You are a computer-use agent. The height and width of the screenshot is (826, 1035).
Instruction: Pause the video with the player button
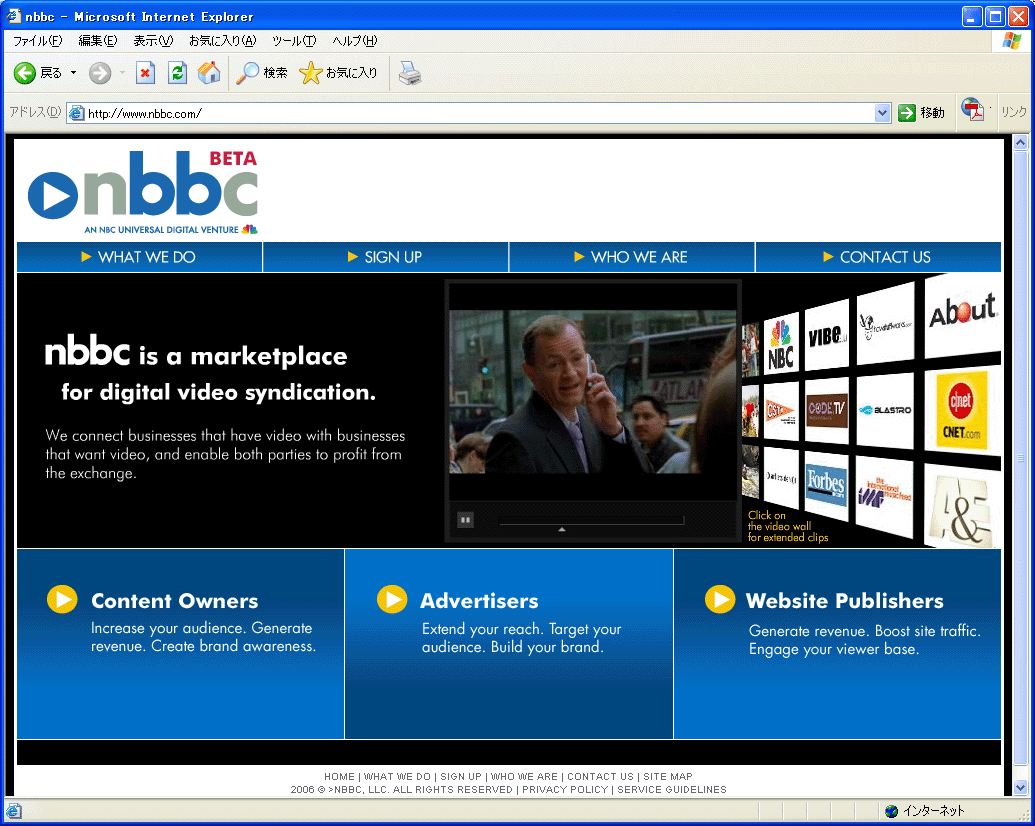[465, 519]
